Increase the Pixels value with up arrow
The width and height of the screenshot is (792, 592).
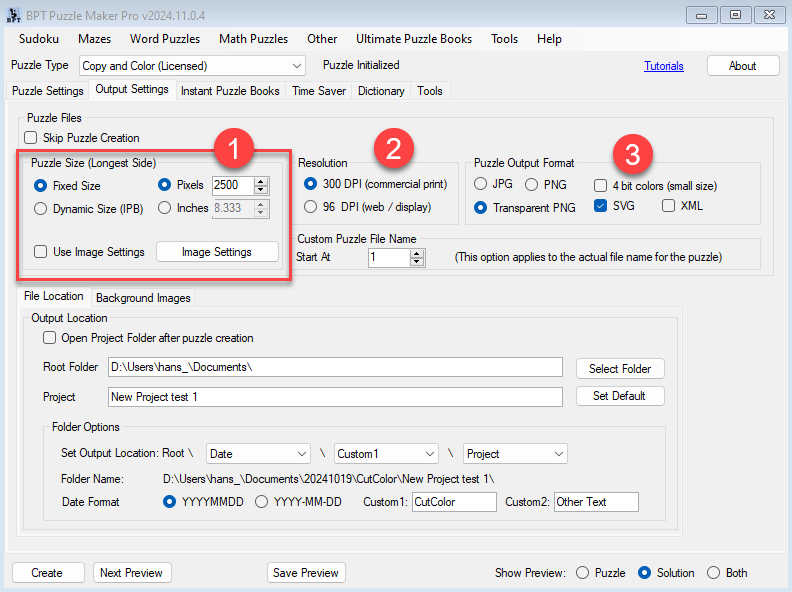pyautogui.click(x=261, y=181)
